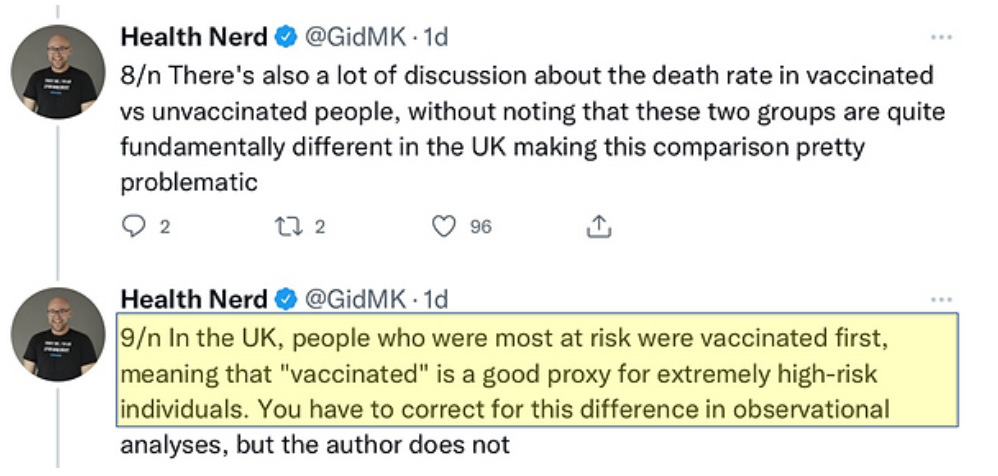The width and height of the screenshot is (998, 476).
Task: Reply to the 8/n tweet
Action: coord(134,227)
